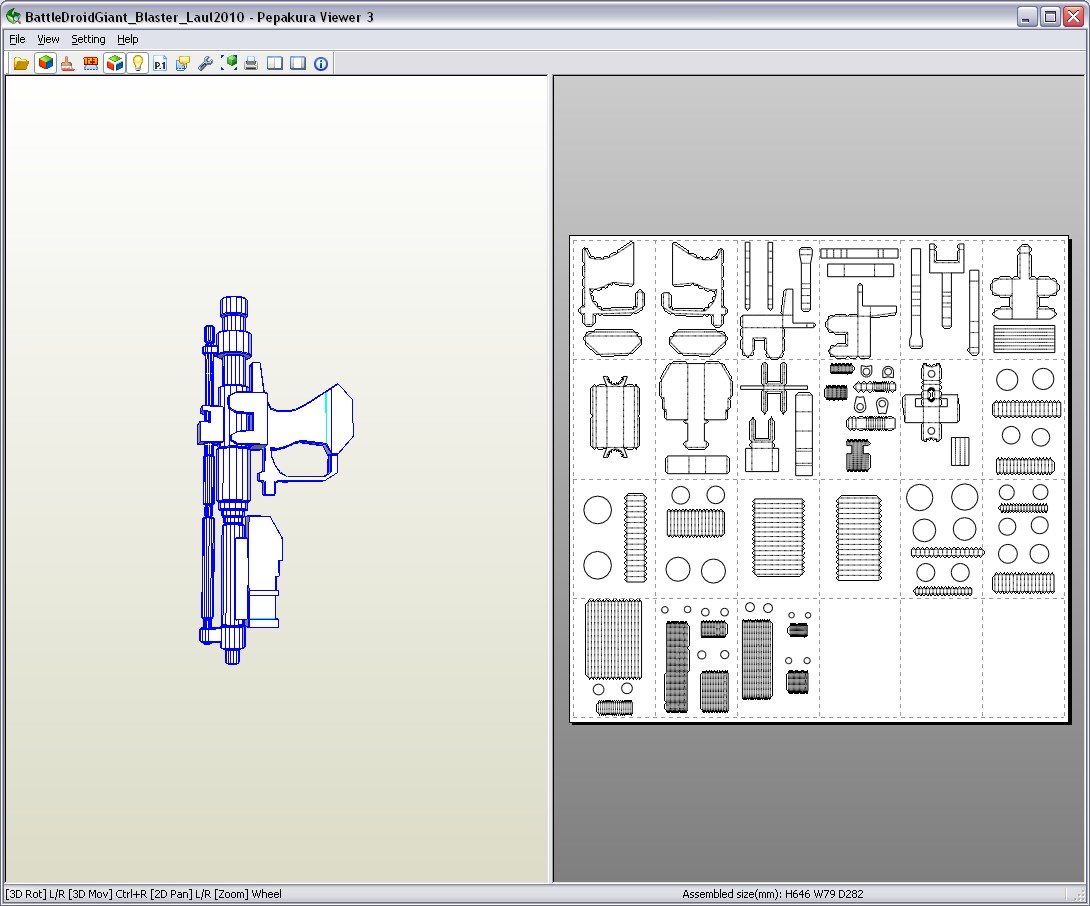The height and width of the screenshot is (906, 1090).
Task: Click the wrench settings icon
Action: point(206,63)
